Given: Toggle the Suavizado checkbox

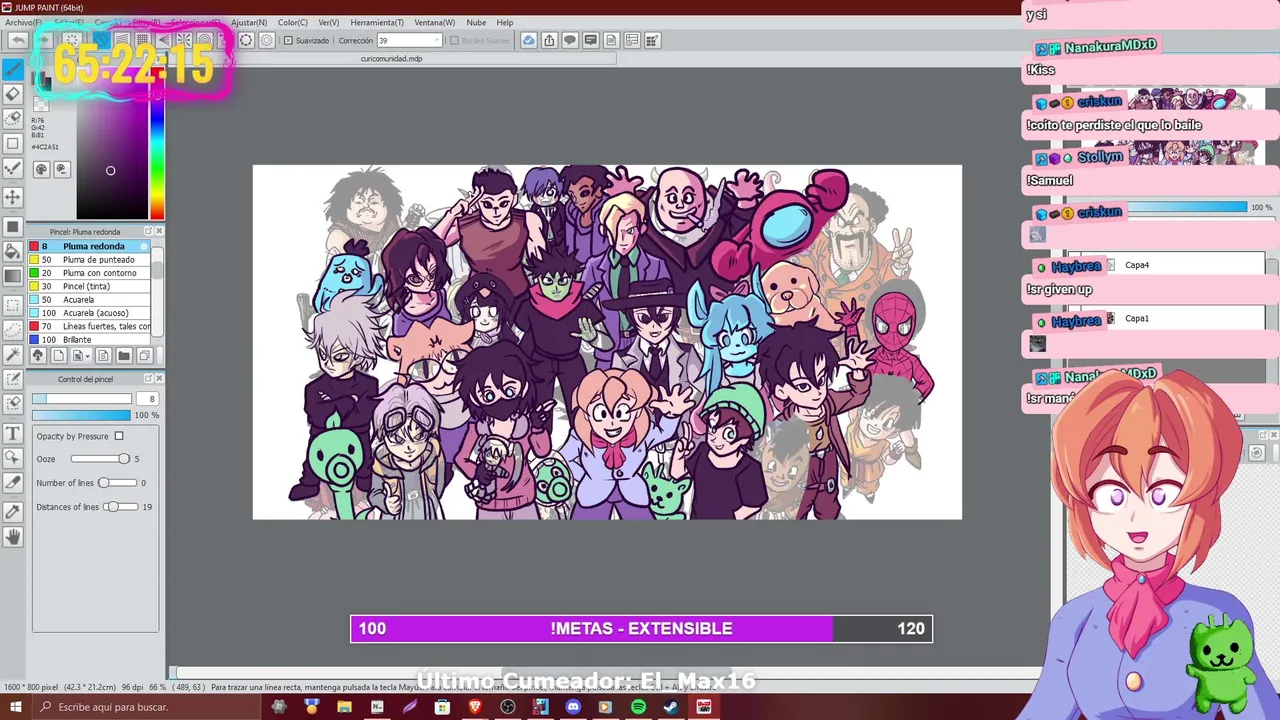Looking at the screenshot, I should point(288,40).
